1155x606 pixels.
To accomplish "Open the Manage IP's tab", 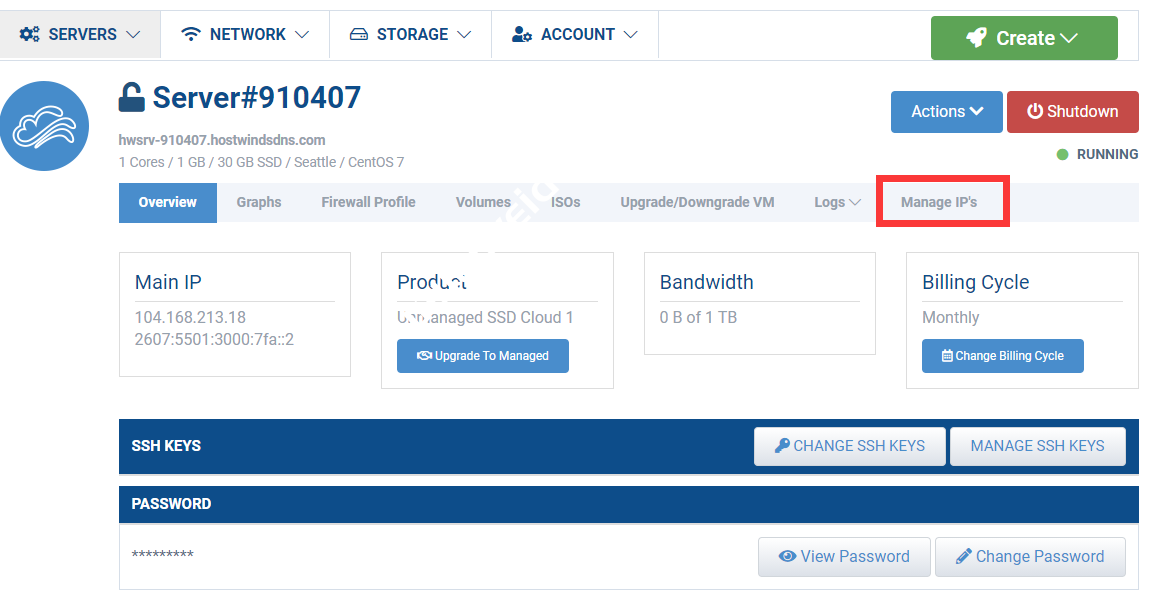I will [939, 202].
